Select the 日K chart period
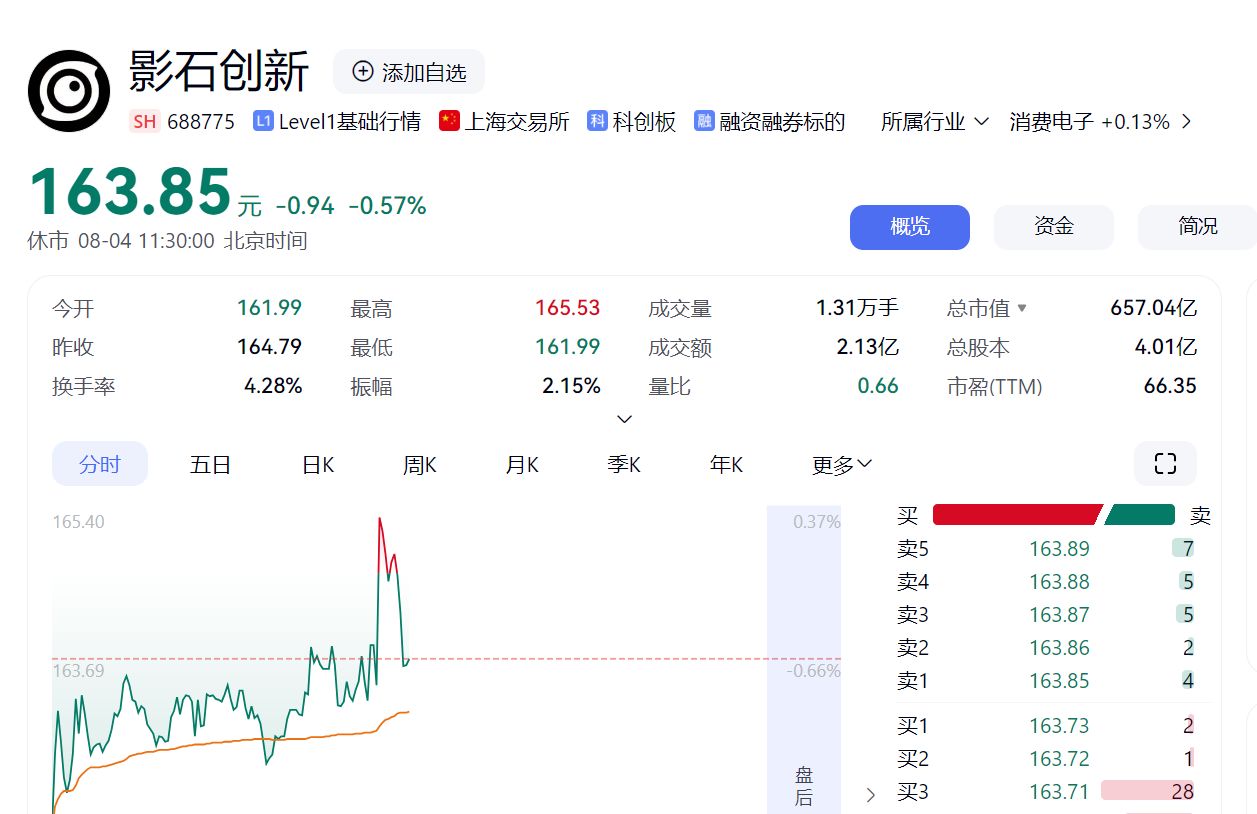This screenshot has width=1257, height=814. click(x=318, y=465)
